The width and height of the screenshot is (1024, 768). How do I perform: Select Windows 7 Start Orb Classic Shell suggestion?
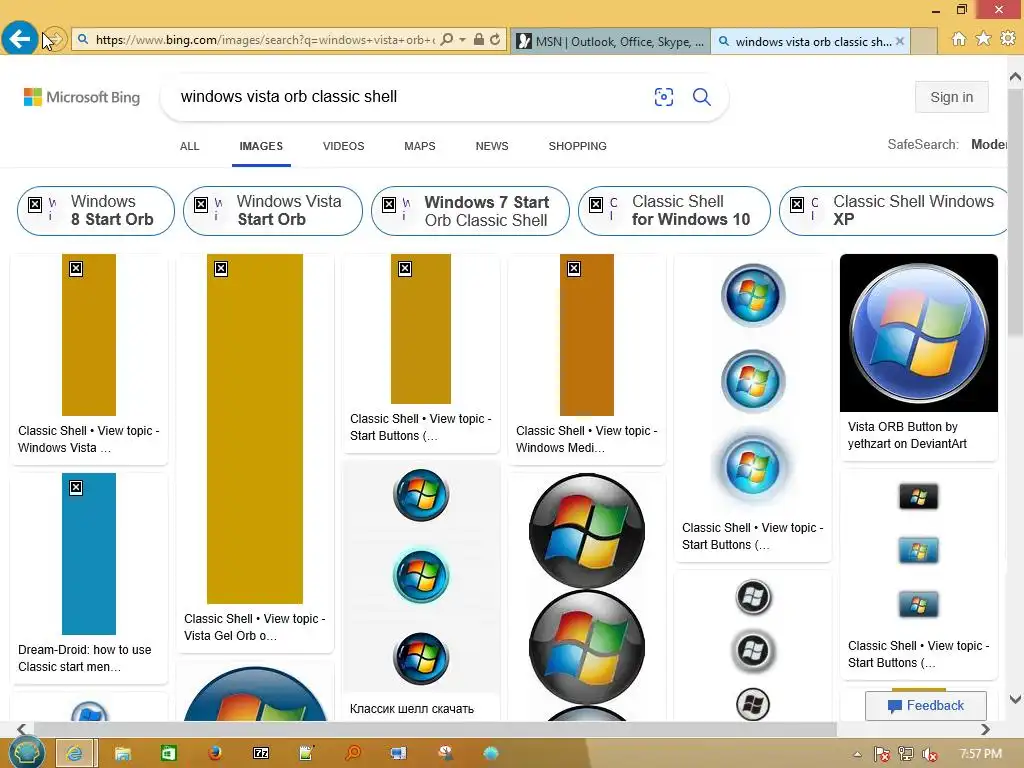click(470, 211)
